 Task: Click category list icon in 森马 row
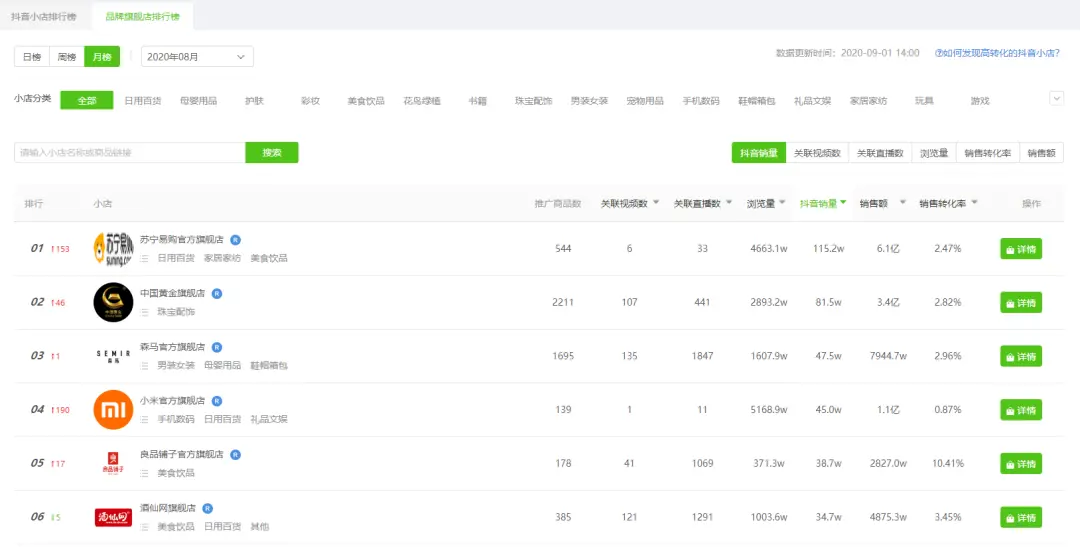(145, 366)
